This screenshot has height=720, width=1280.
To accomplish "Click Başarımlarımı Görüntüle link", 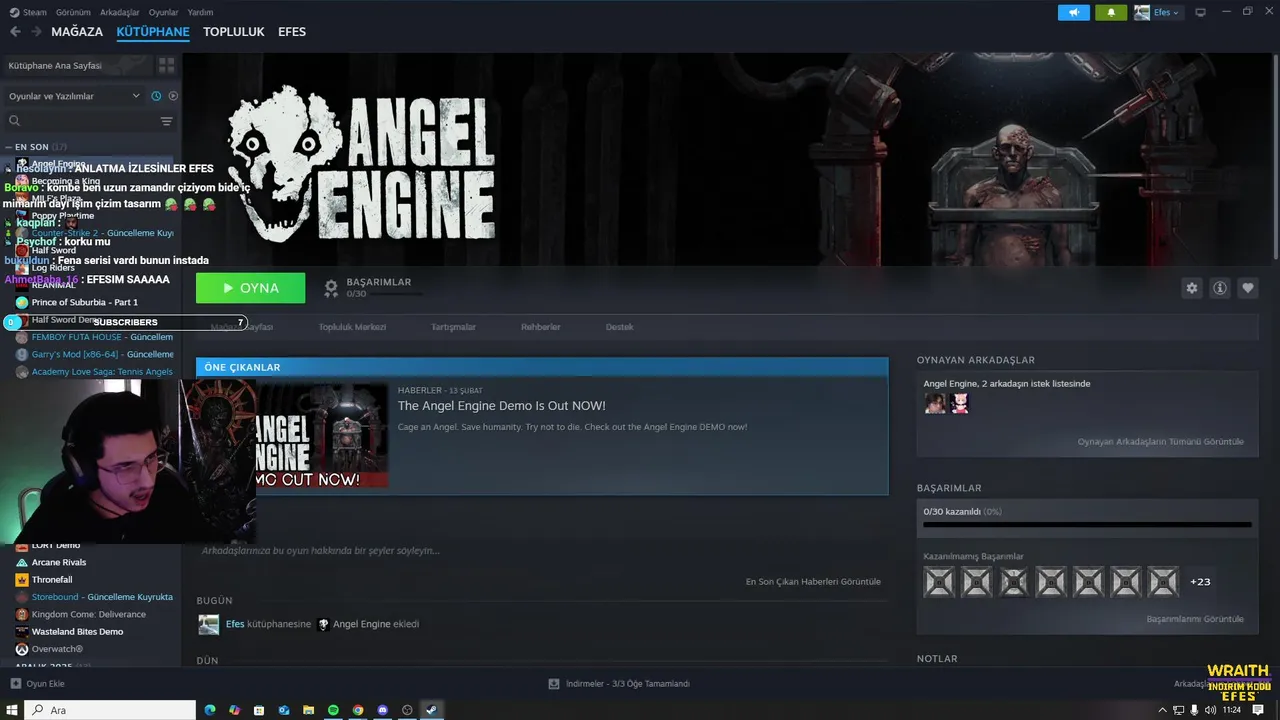I will (x=1195, y=619).
